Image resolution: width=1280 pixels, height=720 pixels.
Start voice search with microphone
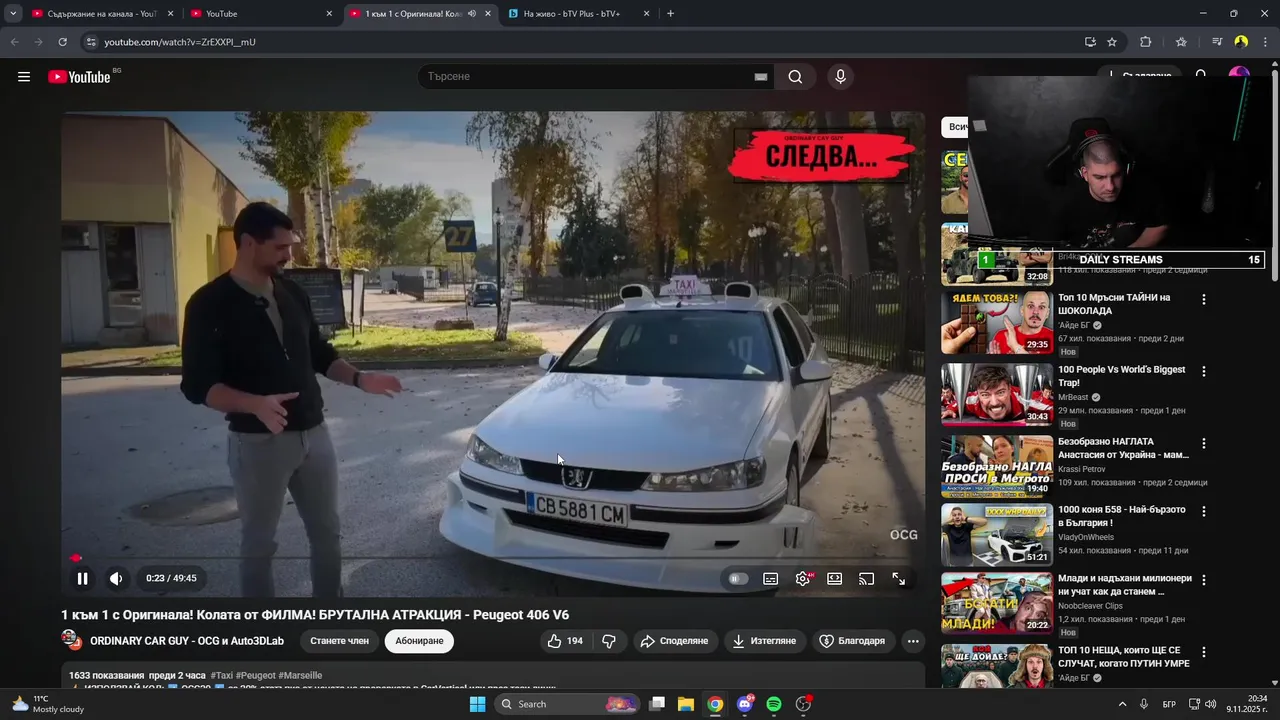pyautogui.click(x=840, y=77)
